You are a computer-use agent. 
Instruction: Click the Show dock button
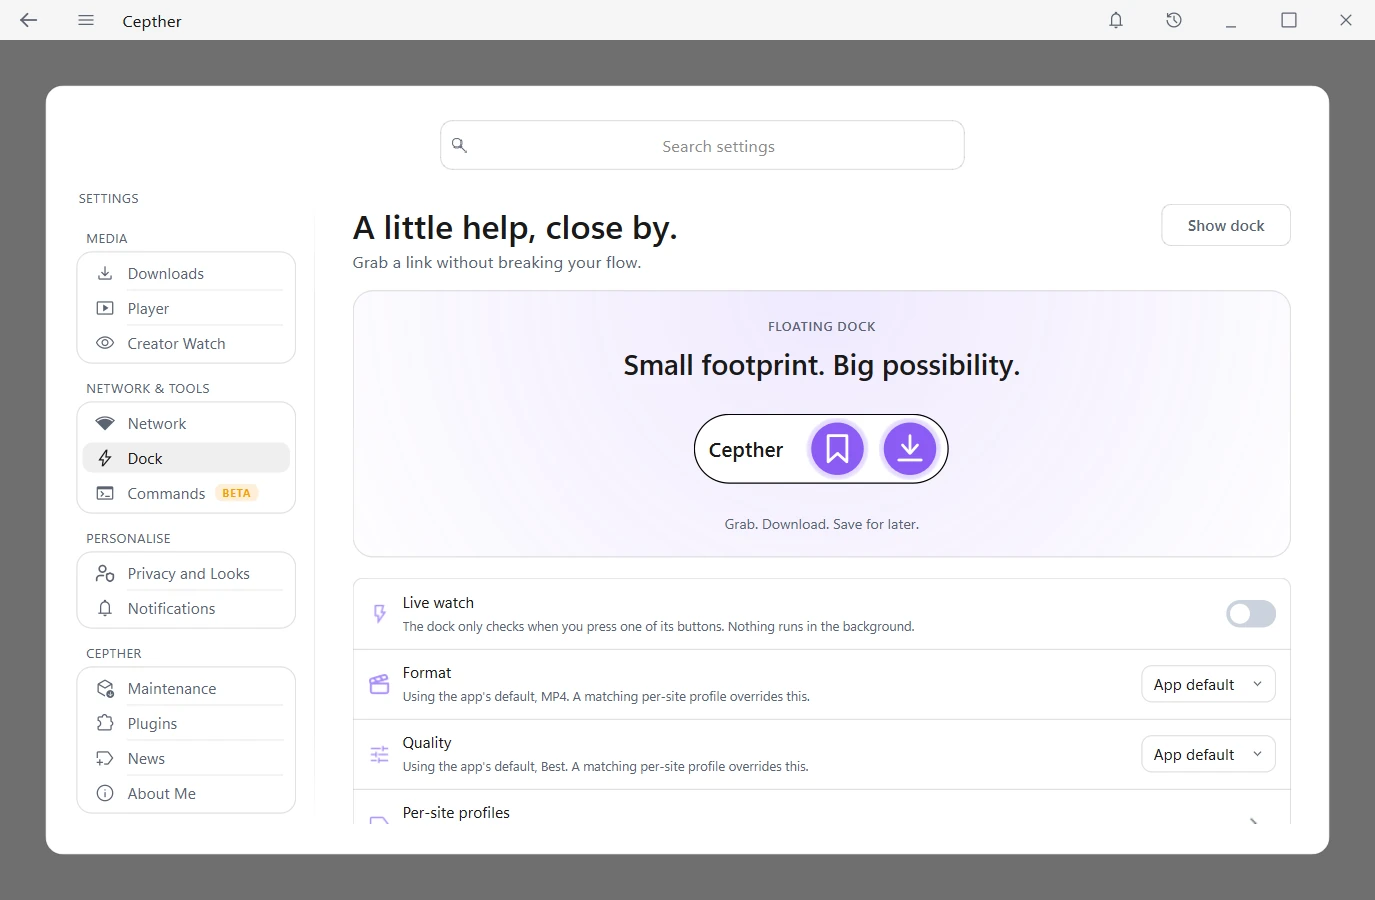click(1226, 225)
